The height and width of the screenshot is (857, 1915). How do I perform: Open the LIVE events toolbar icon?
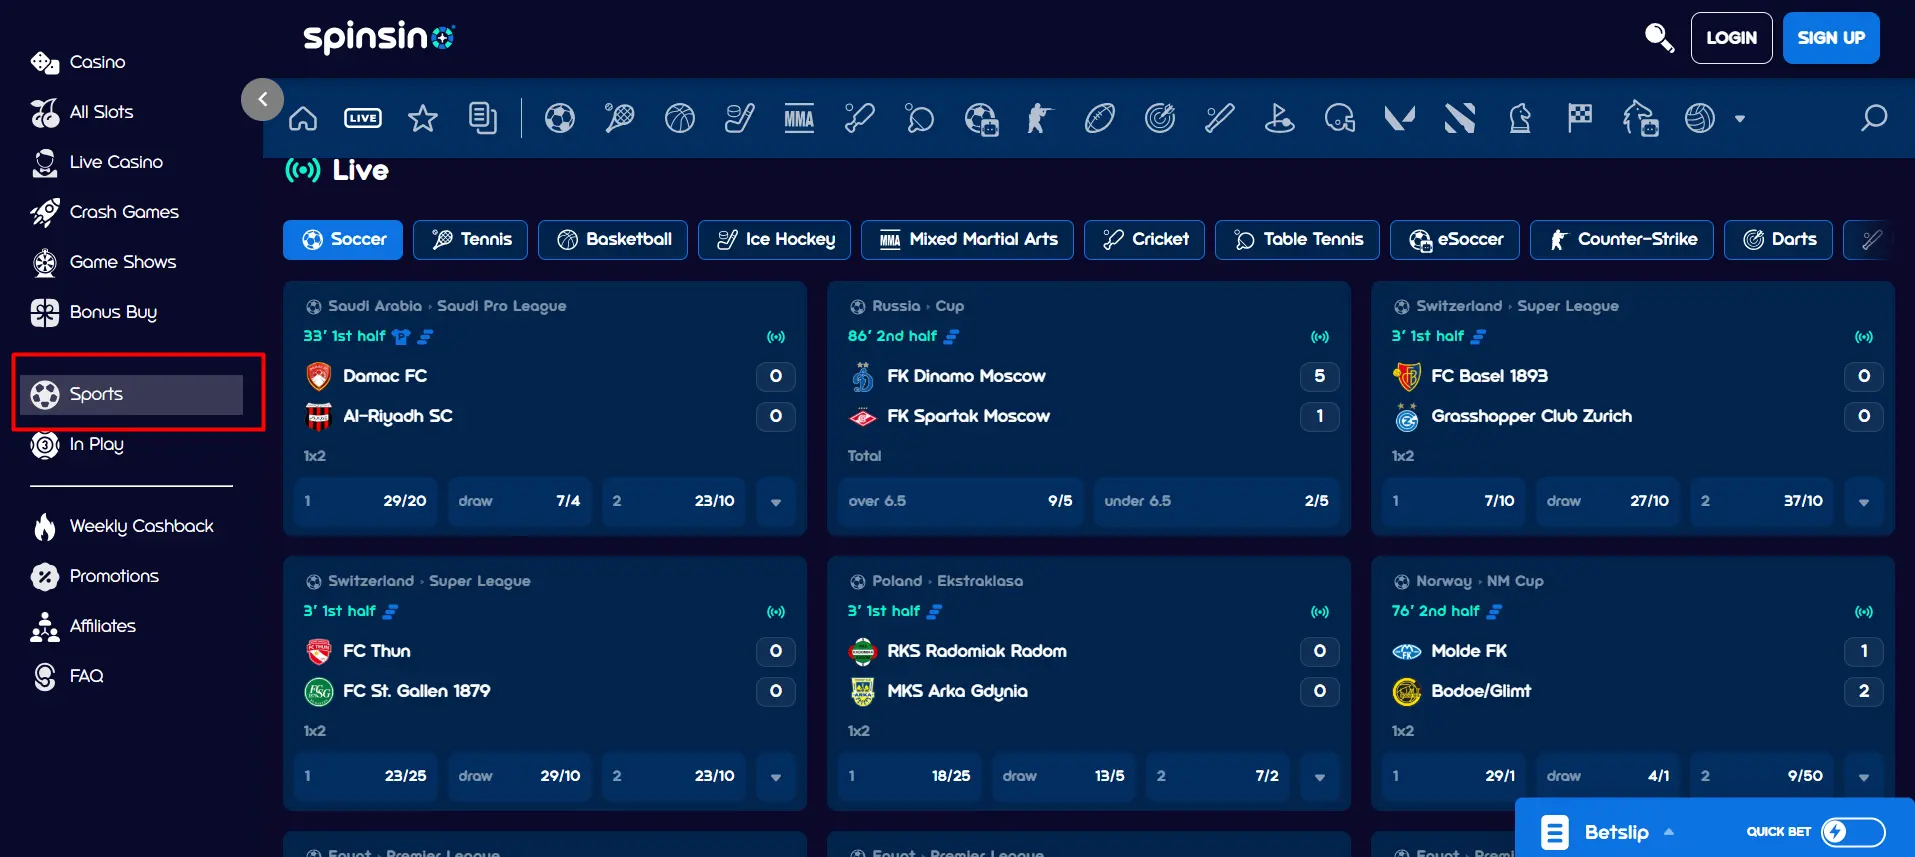pos(362,118)
